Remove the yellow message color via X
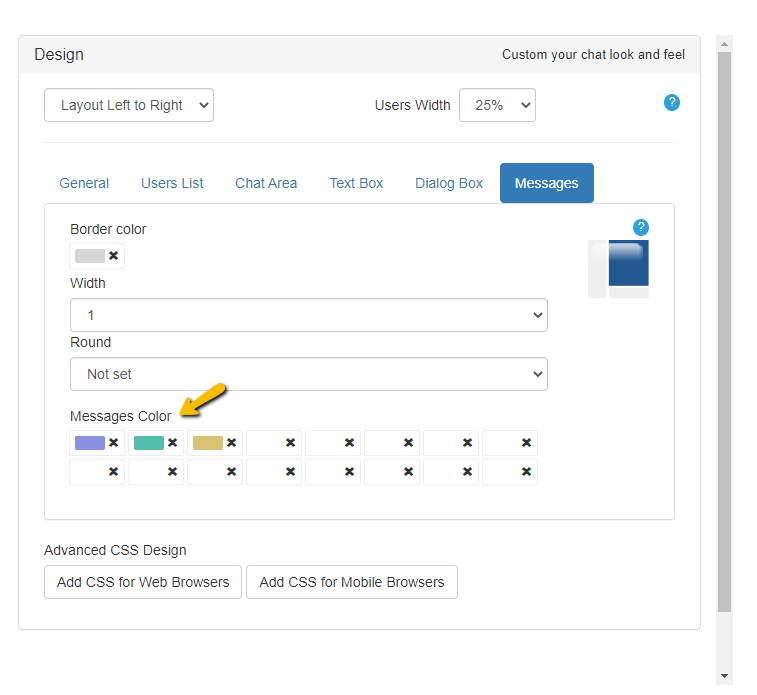This screenshot has height=695, width=757. pyautogui.click(x=232, y=443)
